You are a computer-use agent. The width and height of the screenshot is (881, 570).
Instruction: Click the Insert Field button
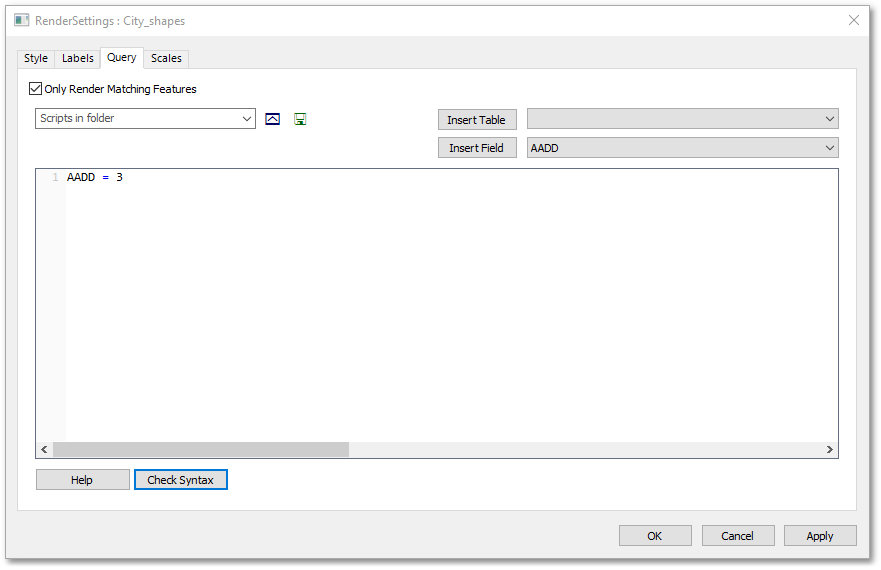(477, 148)
